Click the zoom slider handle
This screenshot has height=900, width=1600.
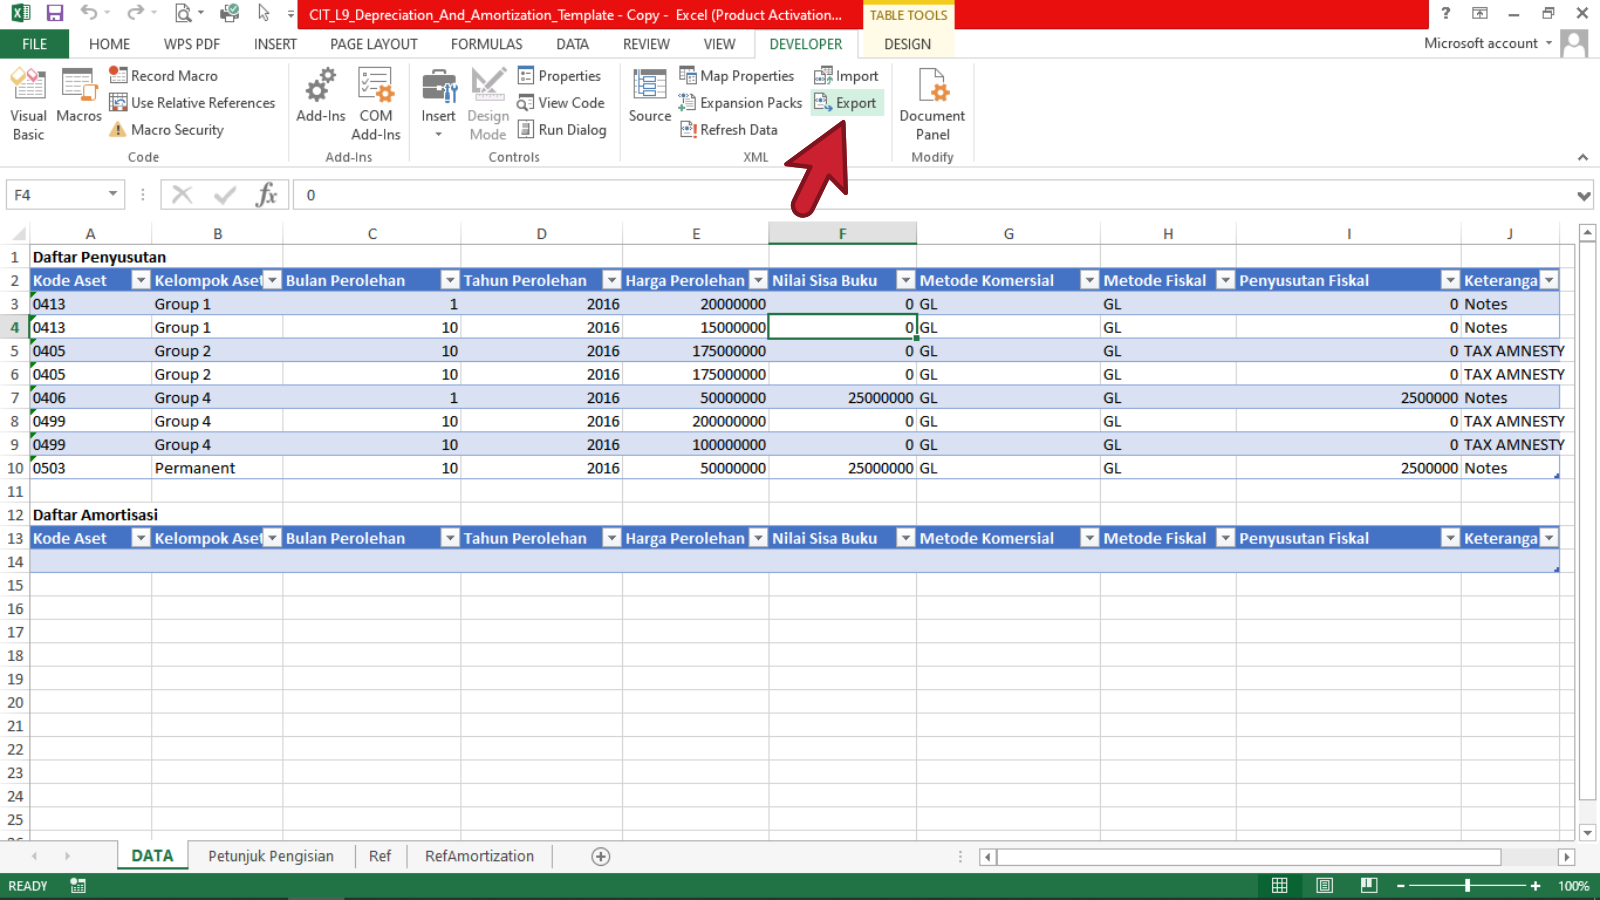(1467, 886)
